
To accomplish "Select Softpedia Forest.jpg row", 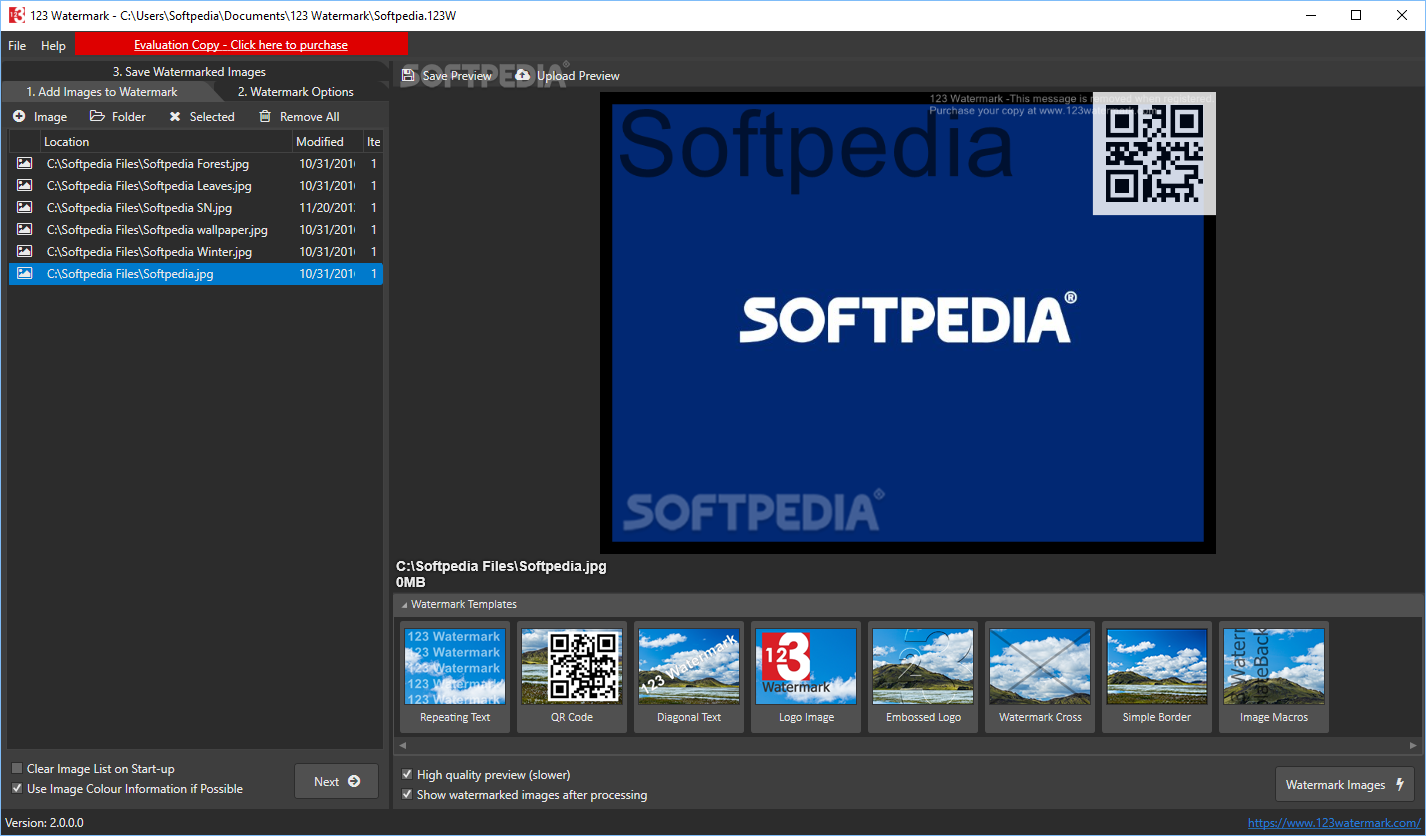I will click(196, 163).
